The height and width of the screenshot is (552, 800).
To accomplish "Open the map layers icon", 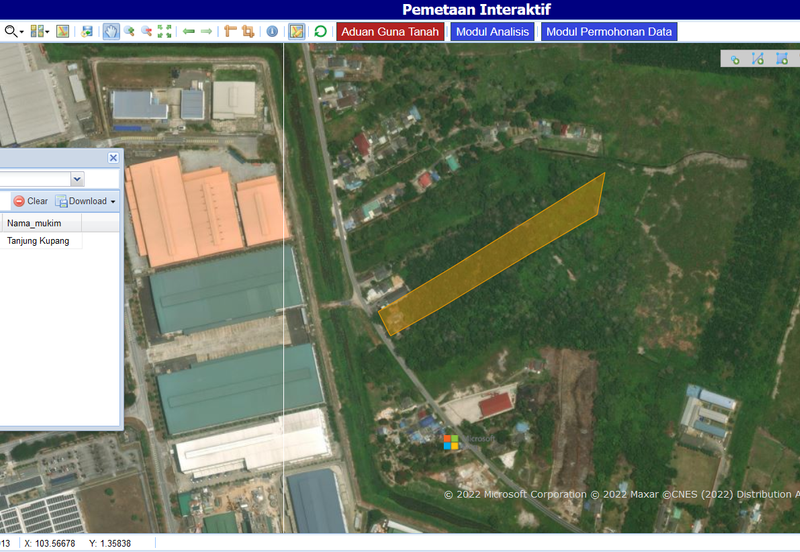I will pos(62,32).
